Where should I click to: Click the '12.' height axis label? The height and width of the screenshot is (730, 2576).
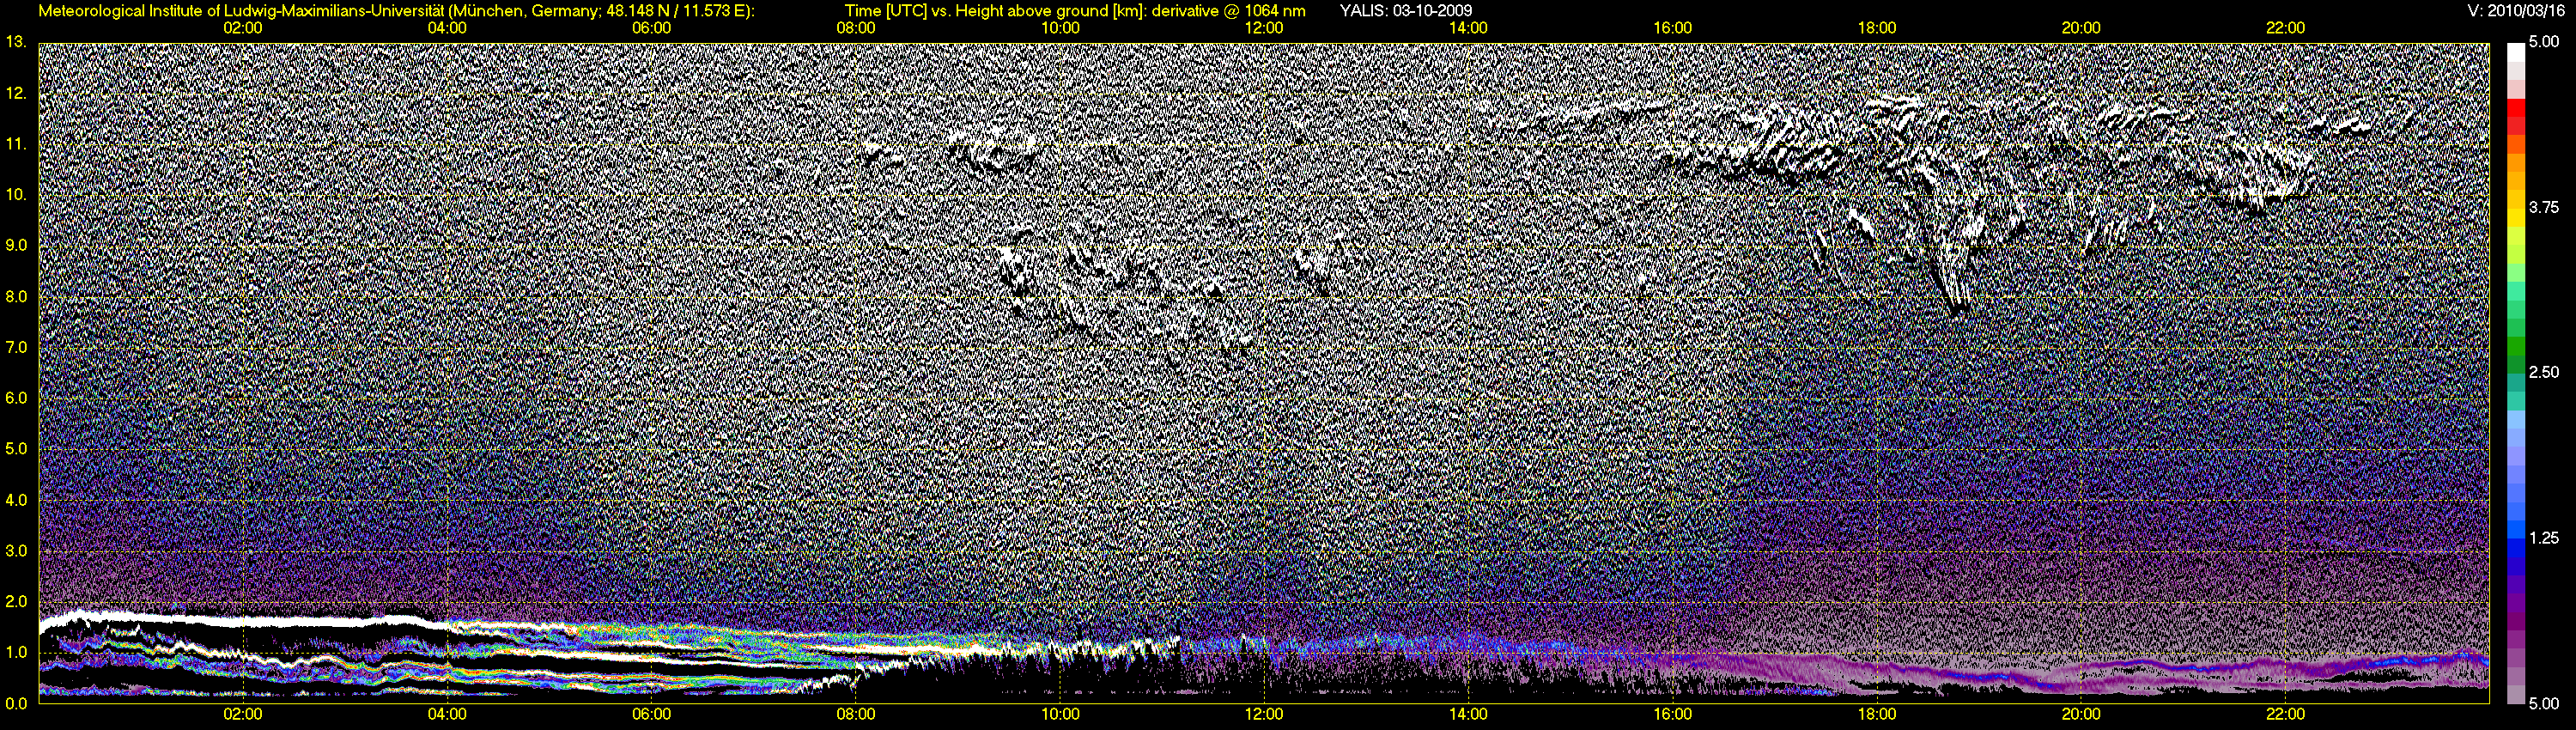point(16,93)
